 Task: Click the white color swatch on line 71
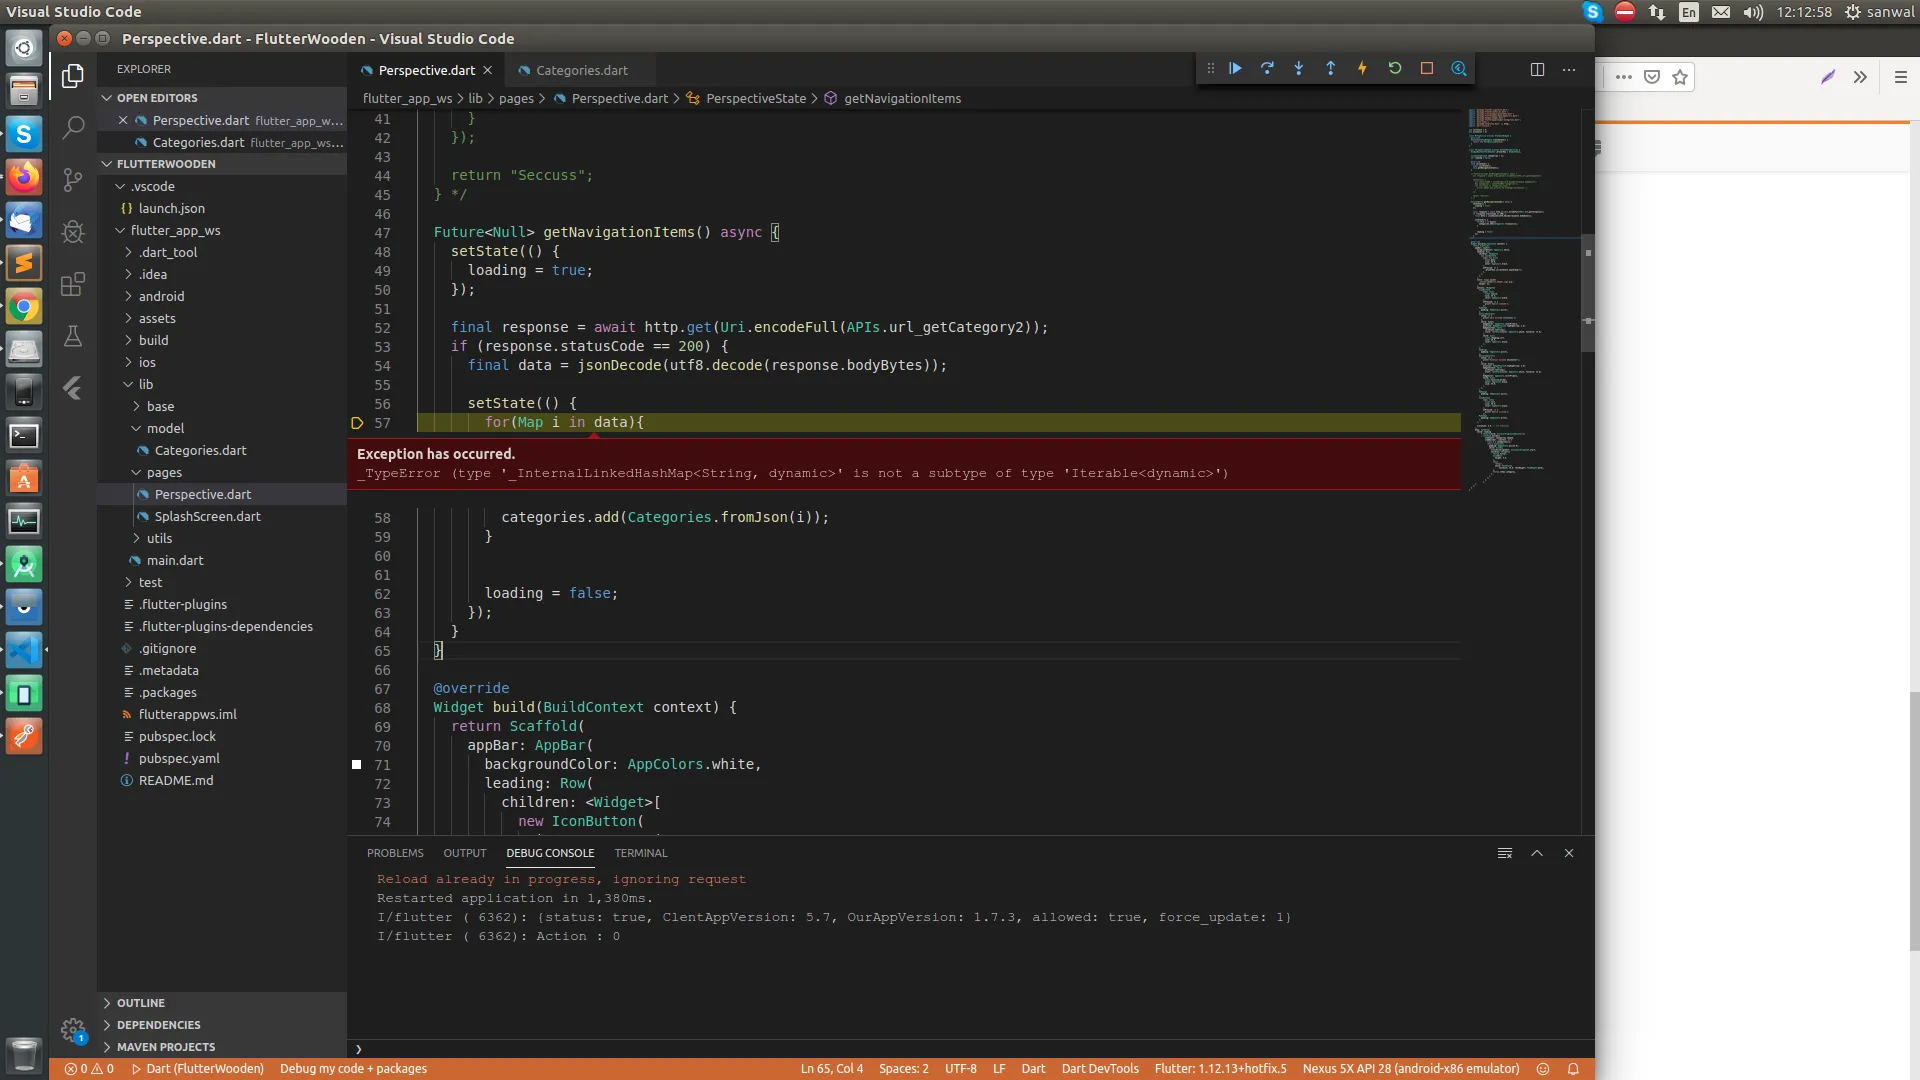point(357,765)
